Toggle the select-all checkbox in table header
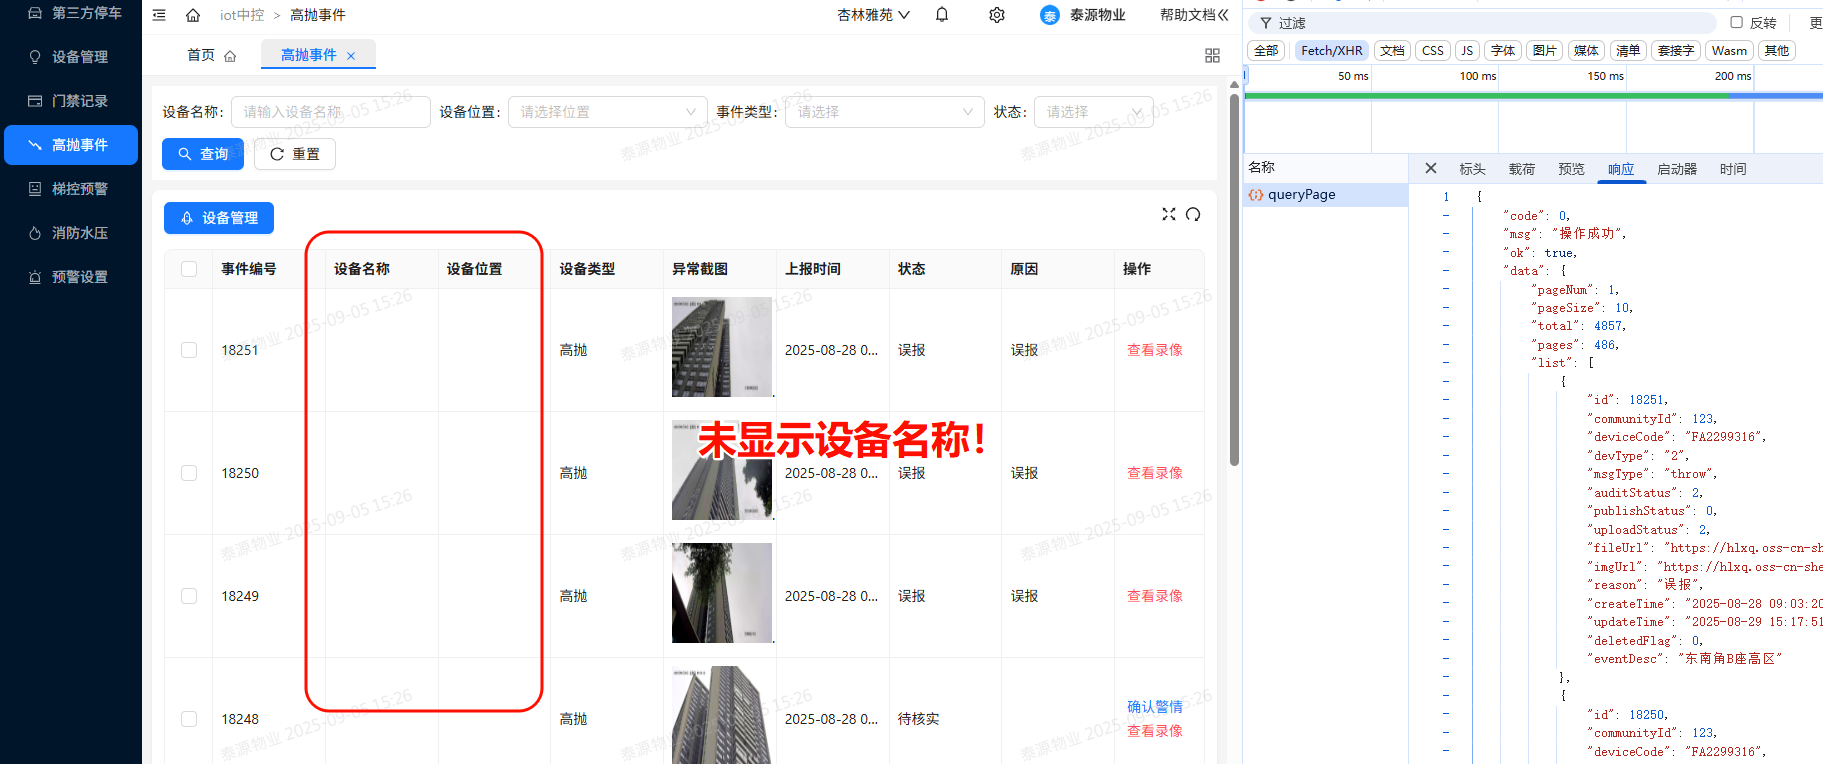This screenshot has width=1823, height=764. [189, 269]
